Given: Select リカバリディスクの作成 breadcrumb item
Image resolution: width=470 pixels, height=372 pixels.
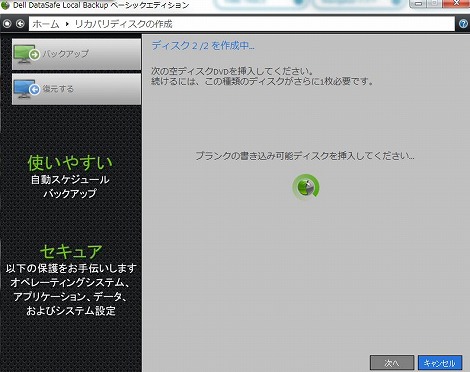Looking at the screenshot, I should tap(123, 24).
